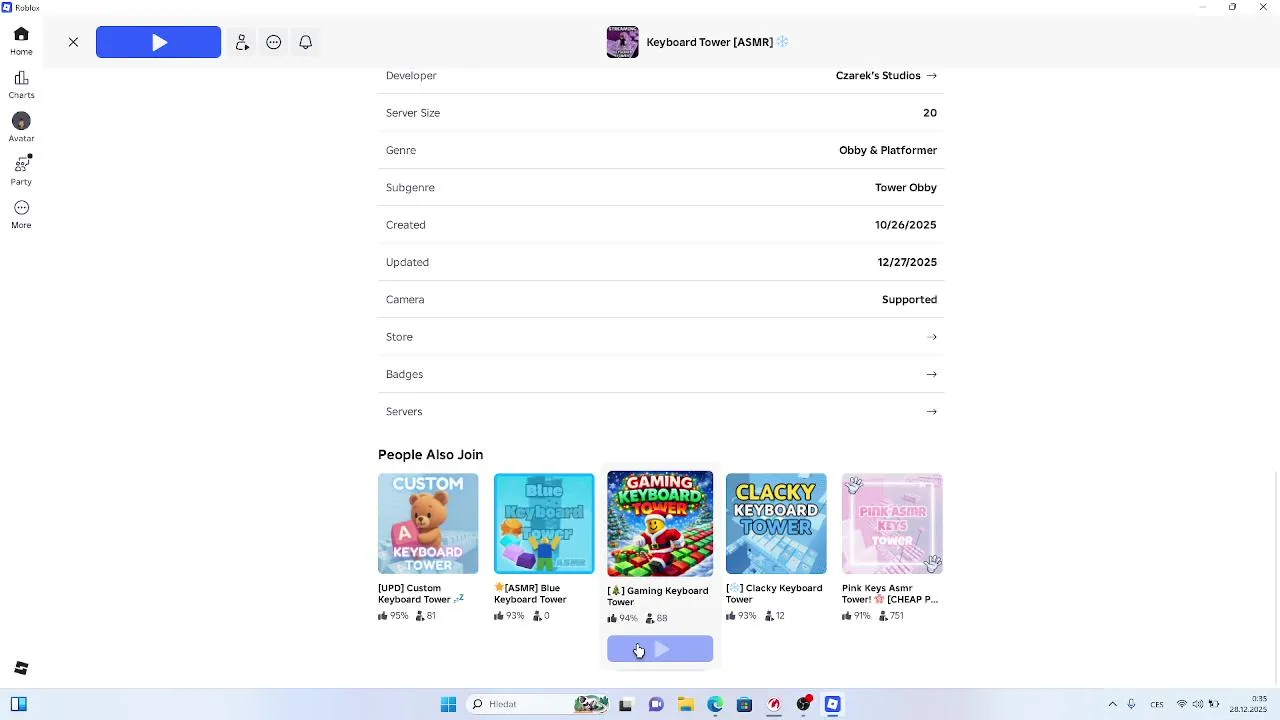Open Clacky Keyboard Tower thumbnail
Viewport: 1280px width, 720px height.
pyautogui.click(x=776, y=523)
